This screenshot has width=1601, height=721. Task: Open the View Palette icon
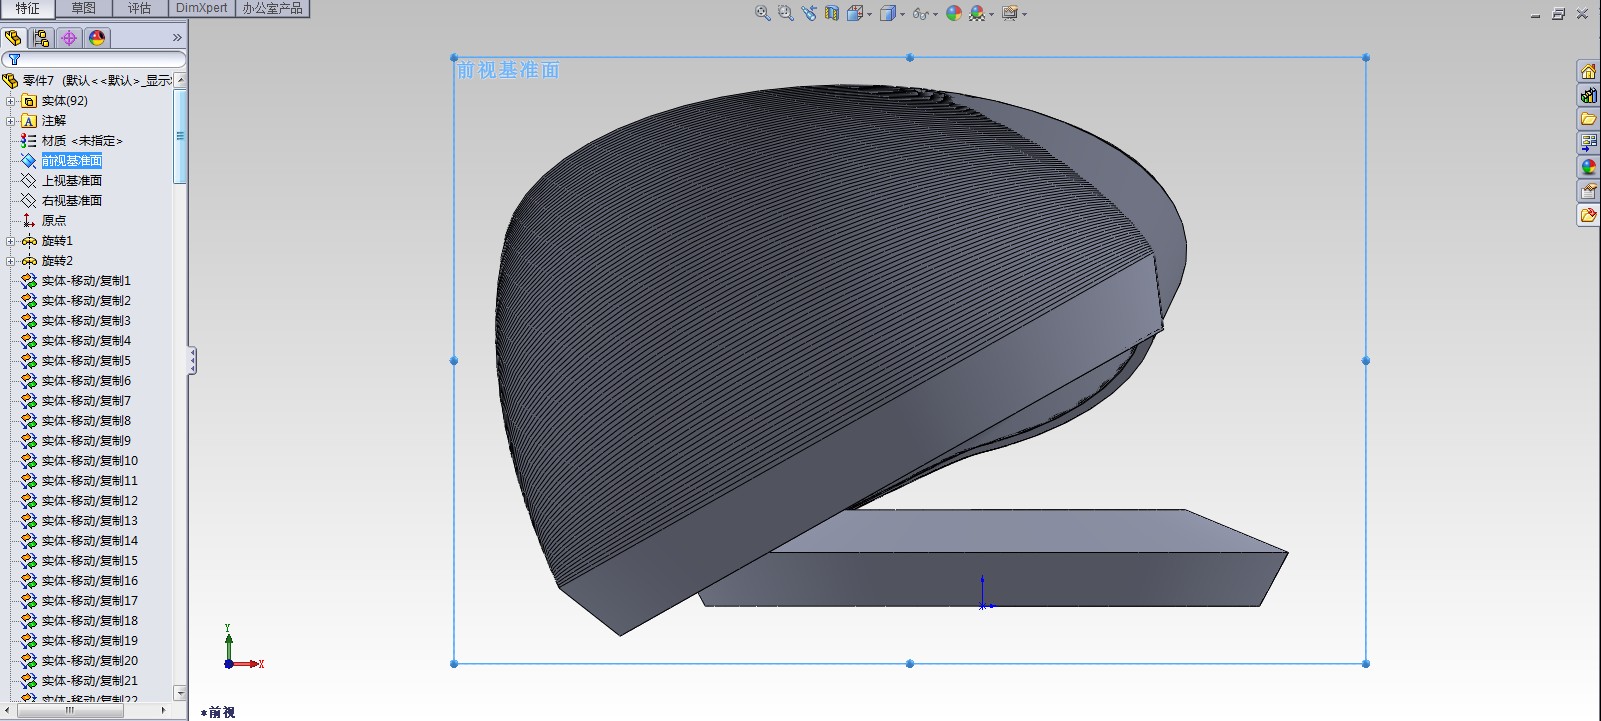coord(1588,143)
